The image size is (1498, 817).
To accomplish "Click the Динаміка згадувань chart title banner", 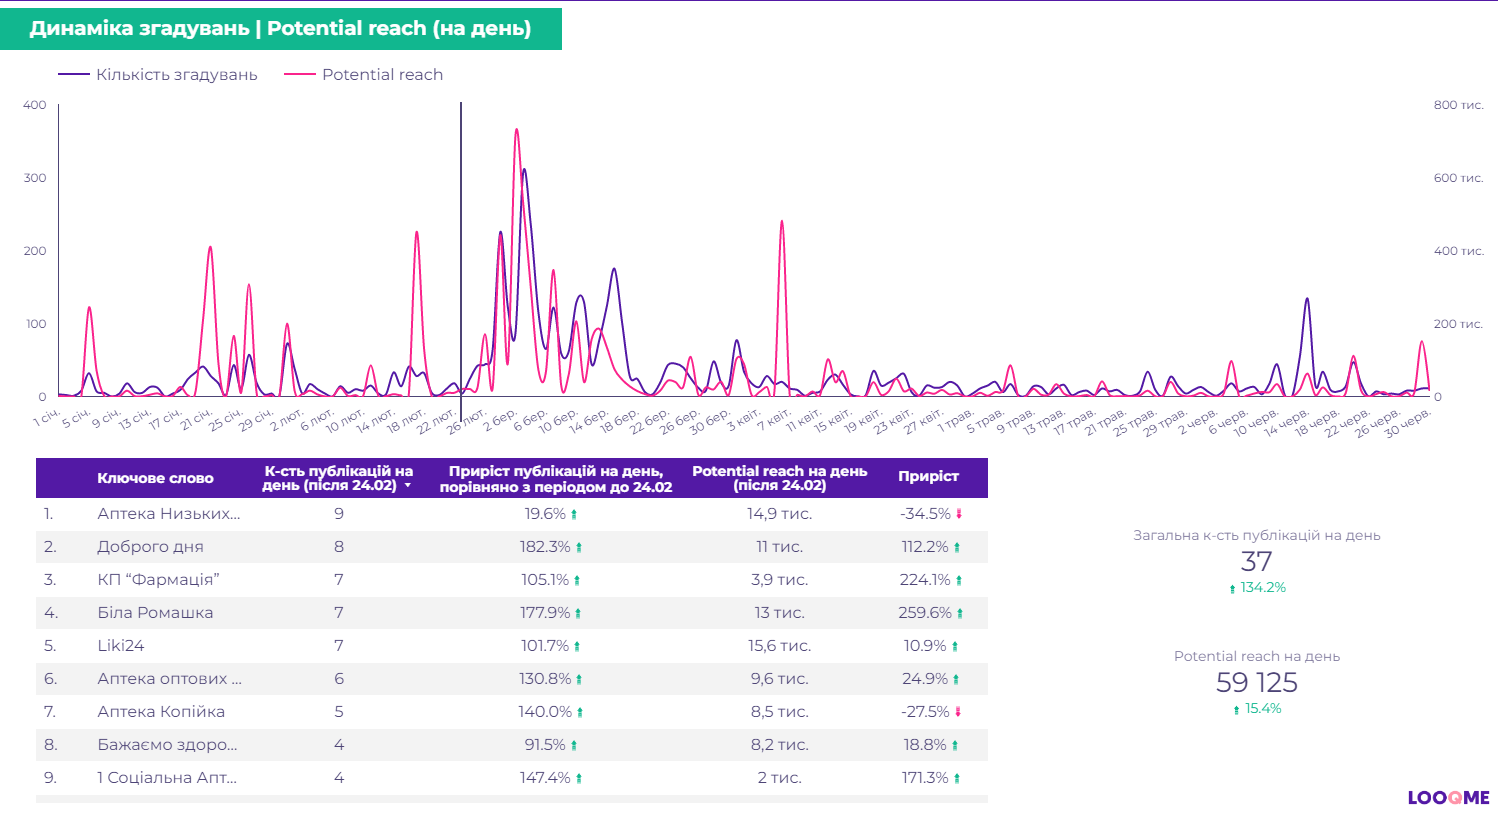I will point(281,29).
